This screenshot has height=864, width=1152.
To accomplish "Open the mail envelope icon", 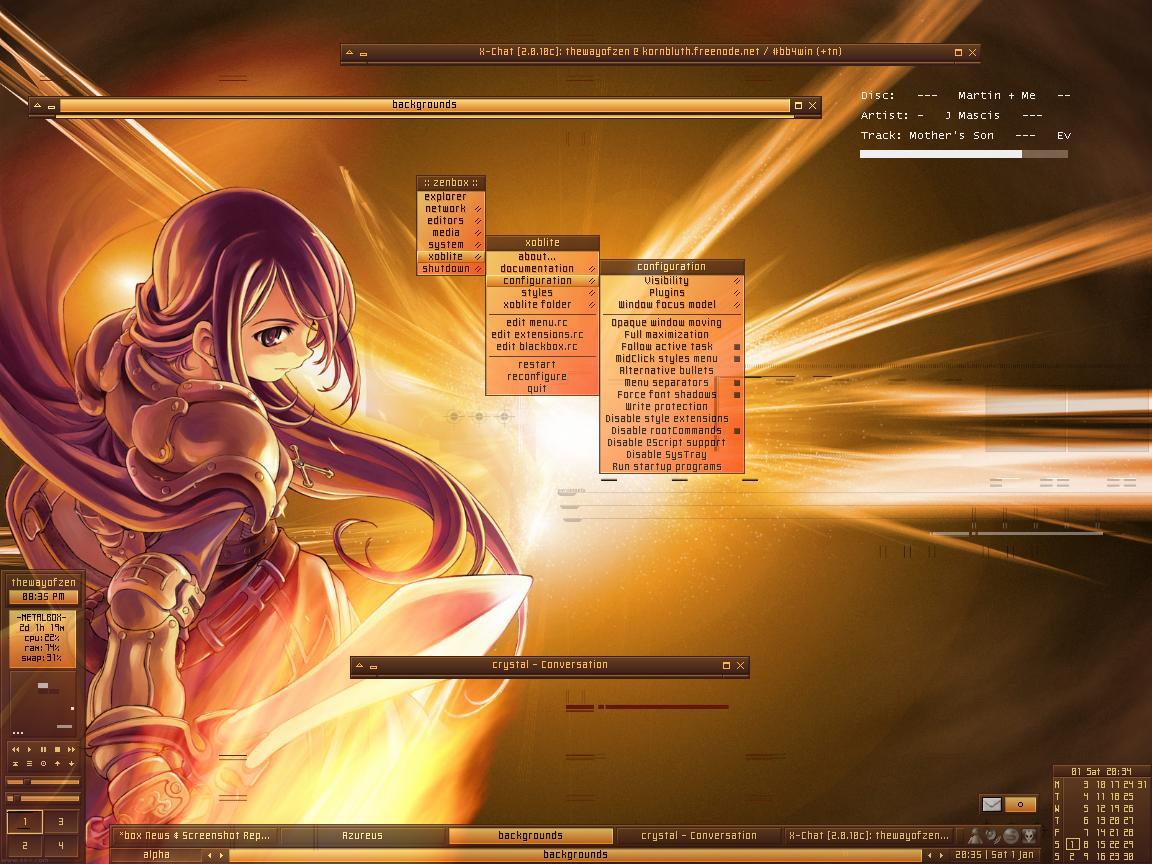I will click(991, 804).
